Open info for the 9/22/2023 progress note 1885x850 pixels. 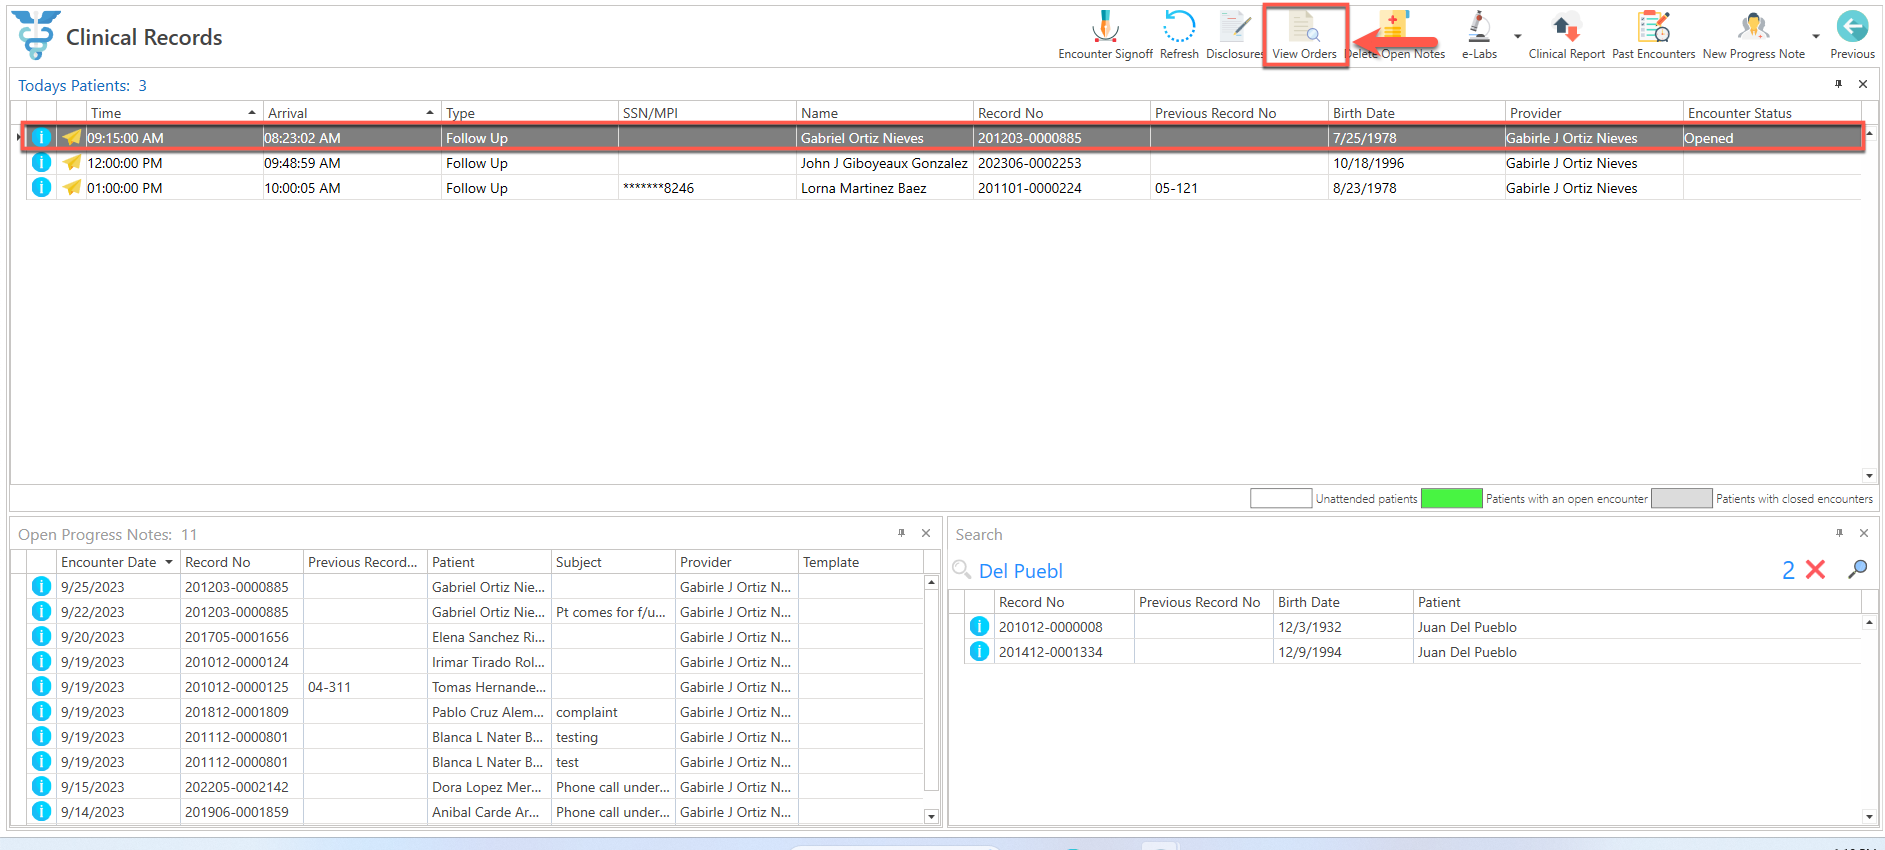tap(41, 612)
